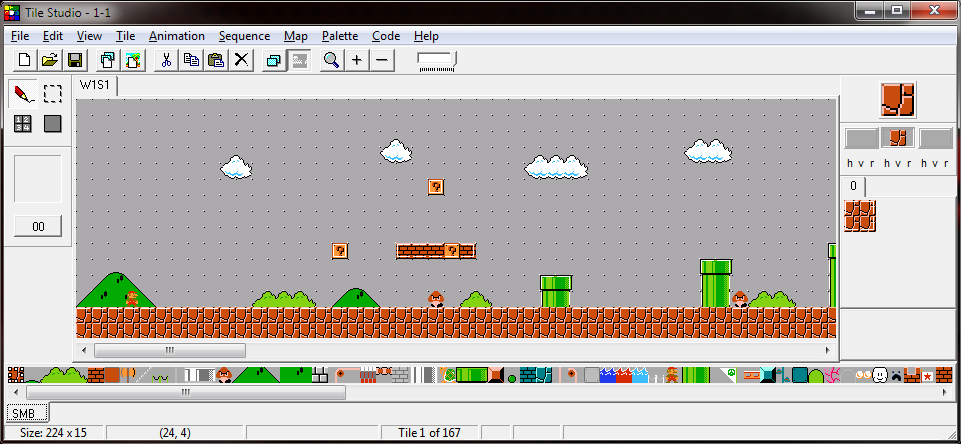
Task: Select the empty left layer tile box
Action: point(861,139)
